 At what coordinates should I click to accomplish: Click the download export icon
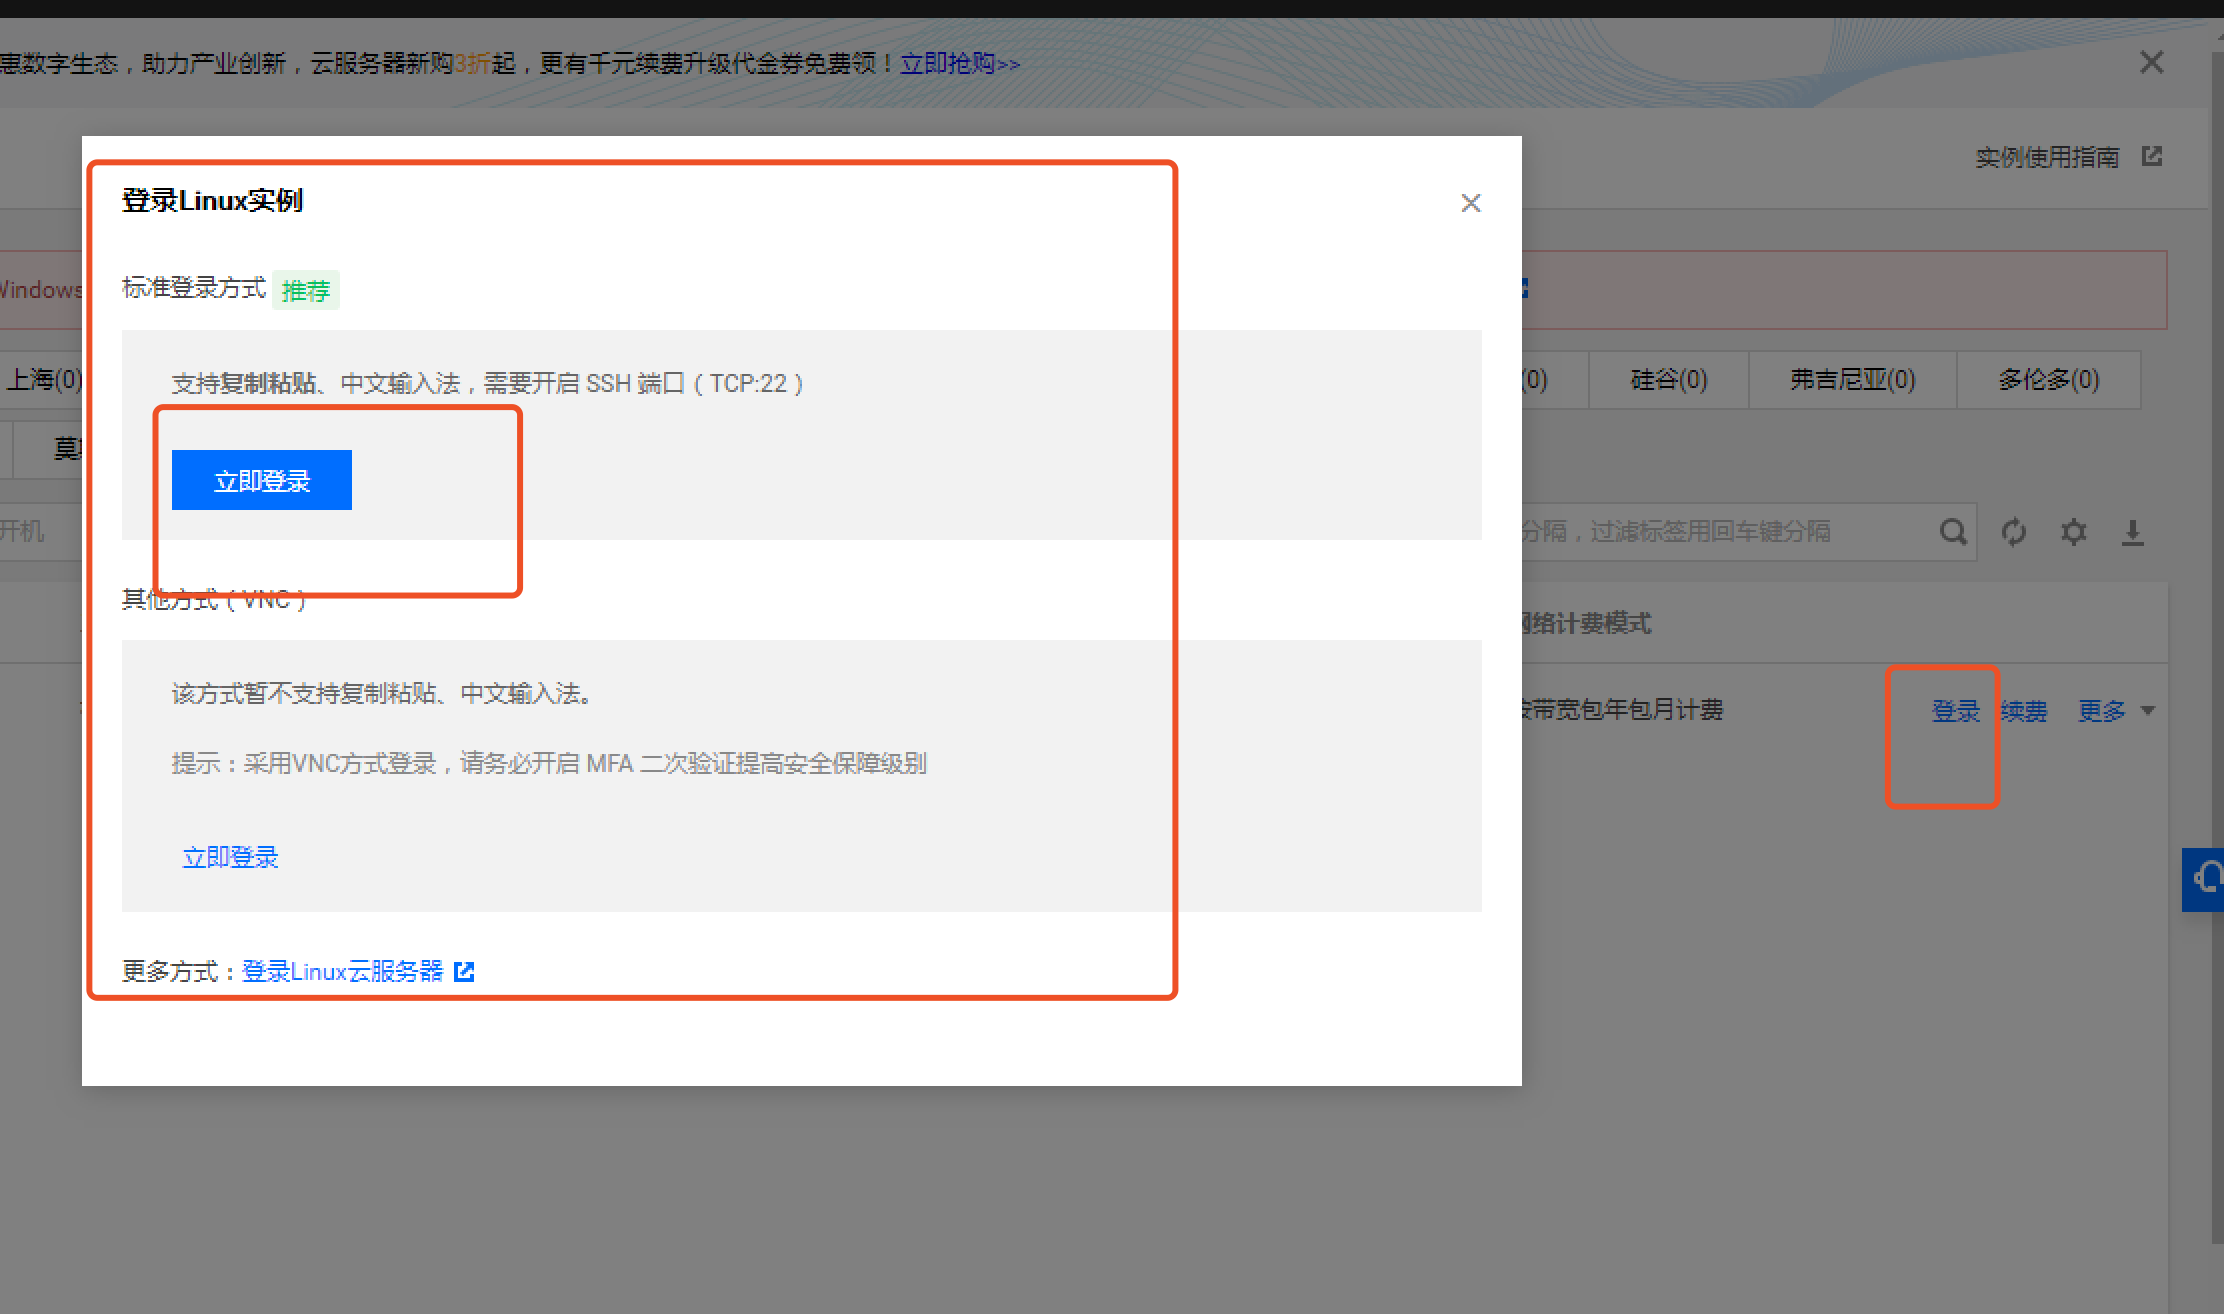[2132, 531]
